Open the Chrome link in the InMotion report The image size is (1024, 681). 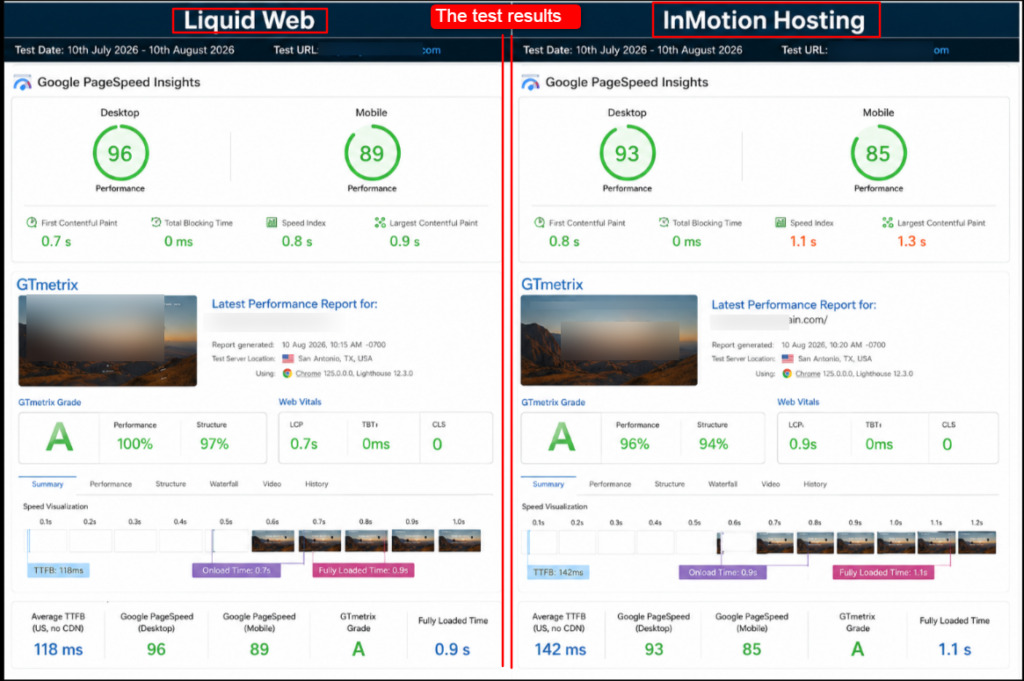(808, 373)
